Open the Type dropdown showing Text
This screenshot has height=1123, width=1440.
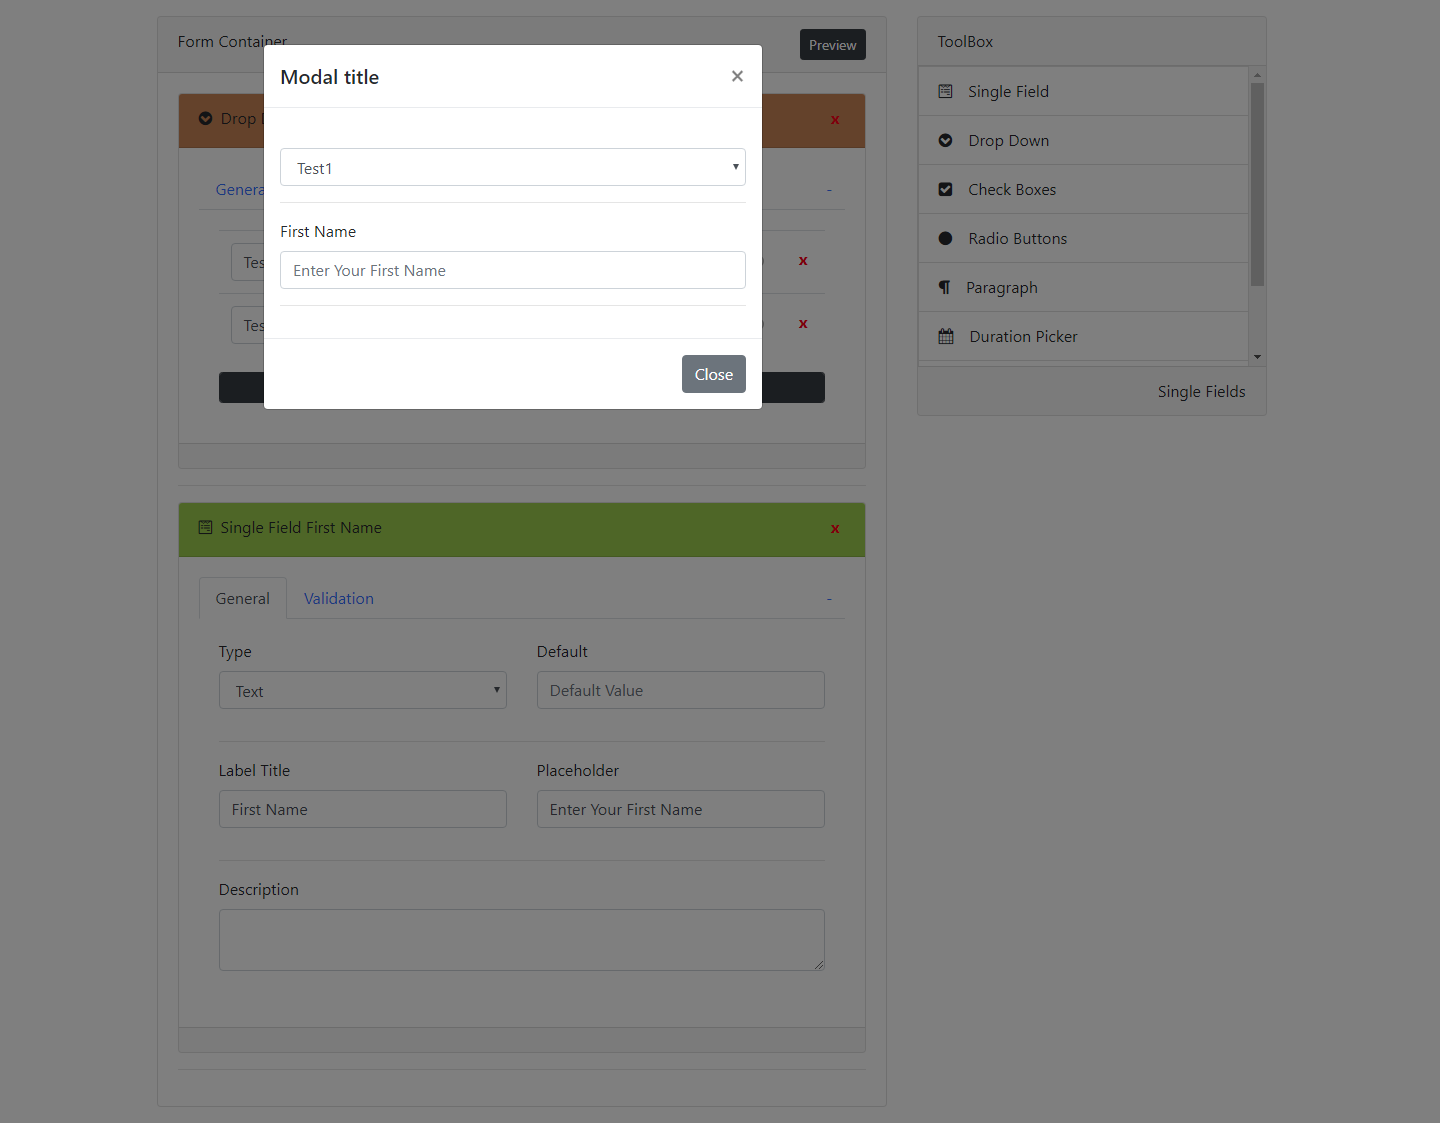click(x=363, y=690)
